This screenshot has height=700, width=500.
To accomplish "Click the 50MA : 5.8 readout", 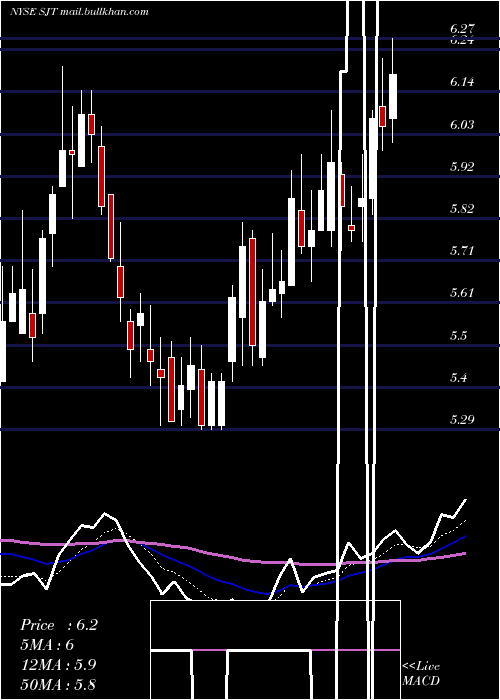I will (x=58, y=684).
